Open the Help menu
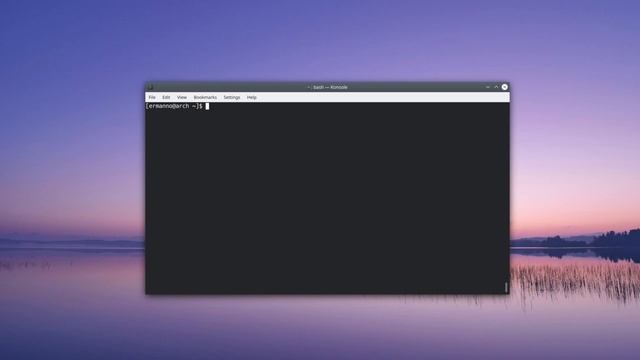This screenshot has height=360, width=640. [x=251, y=98]
